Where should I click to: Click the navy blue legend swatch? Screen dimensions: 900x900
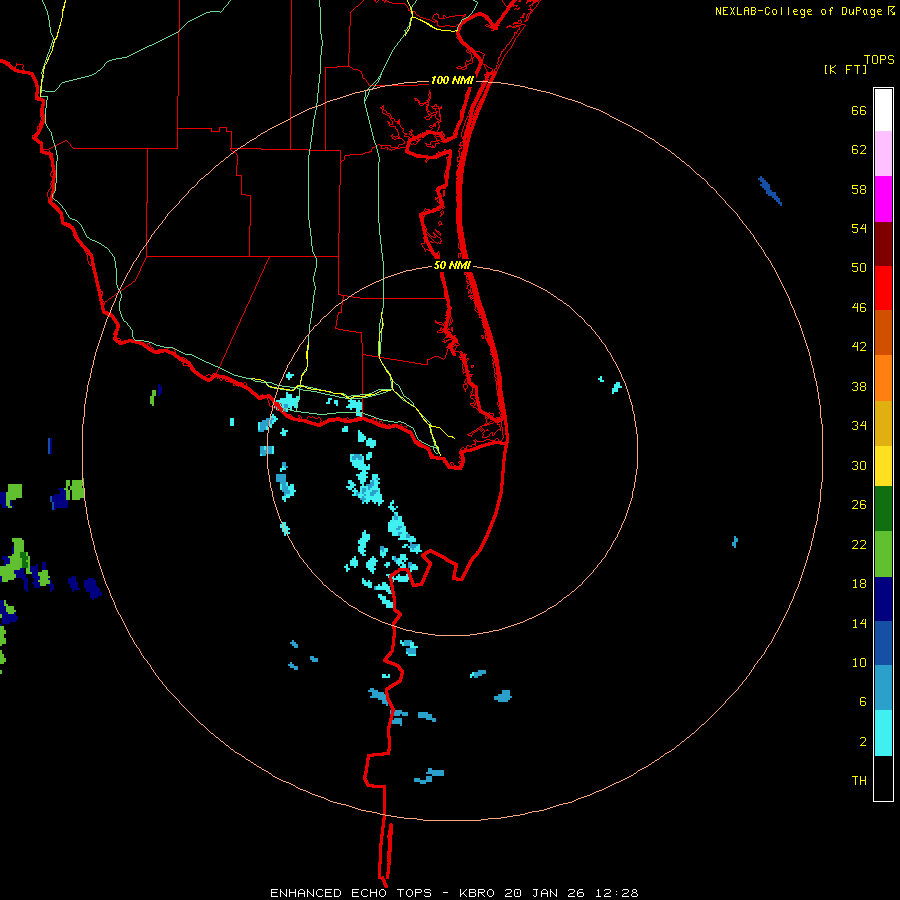click(883, 599)
